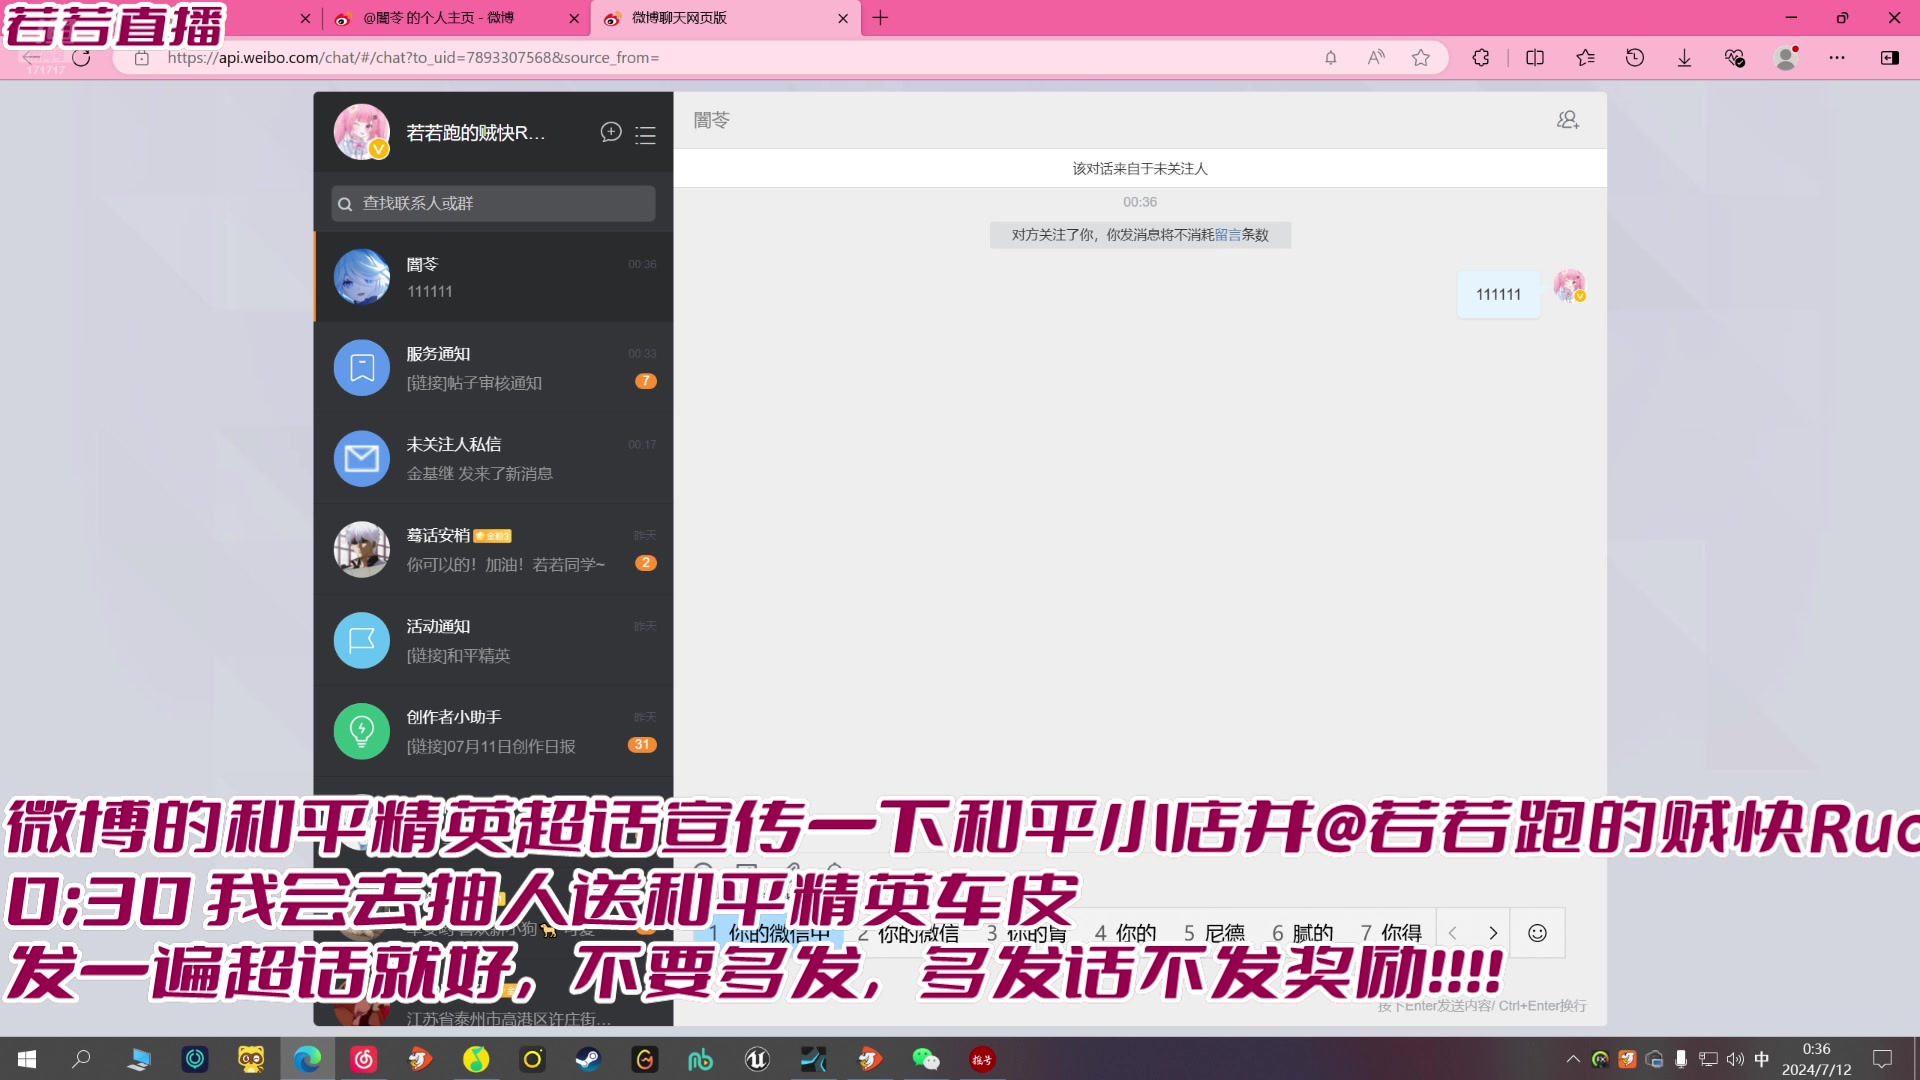
Task: Click the browser refresh icon
Action: pyautogui.click(x=82, y=58)
